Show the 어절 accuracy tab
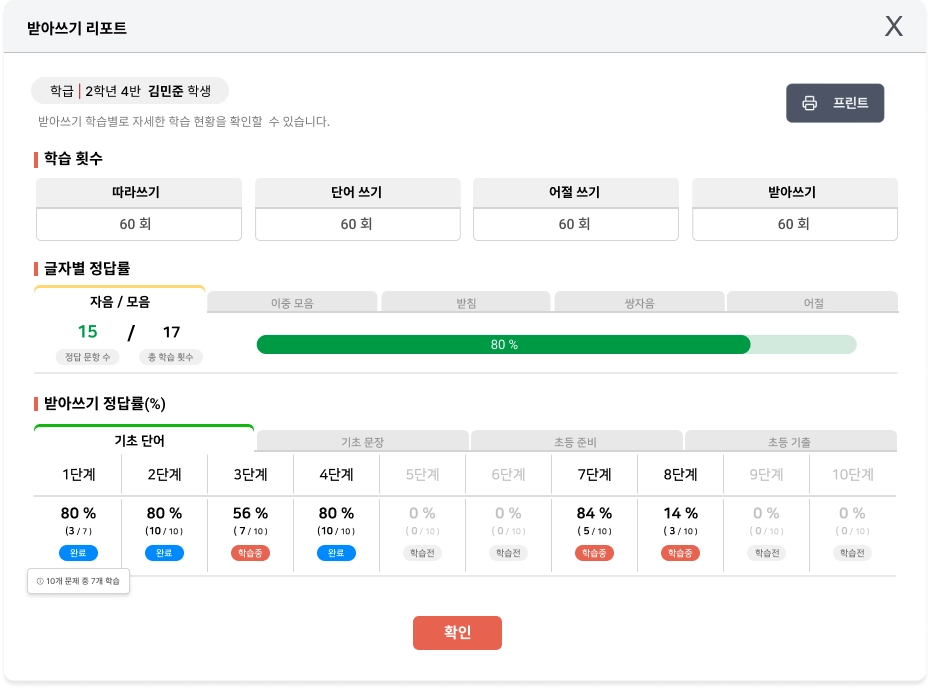930x689 pixels. click(x=813, y=302)
